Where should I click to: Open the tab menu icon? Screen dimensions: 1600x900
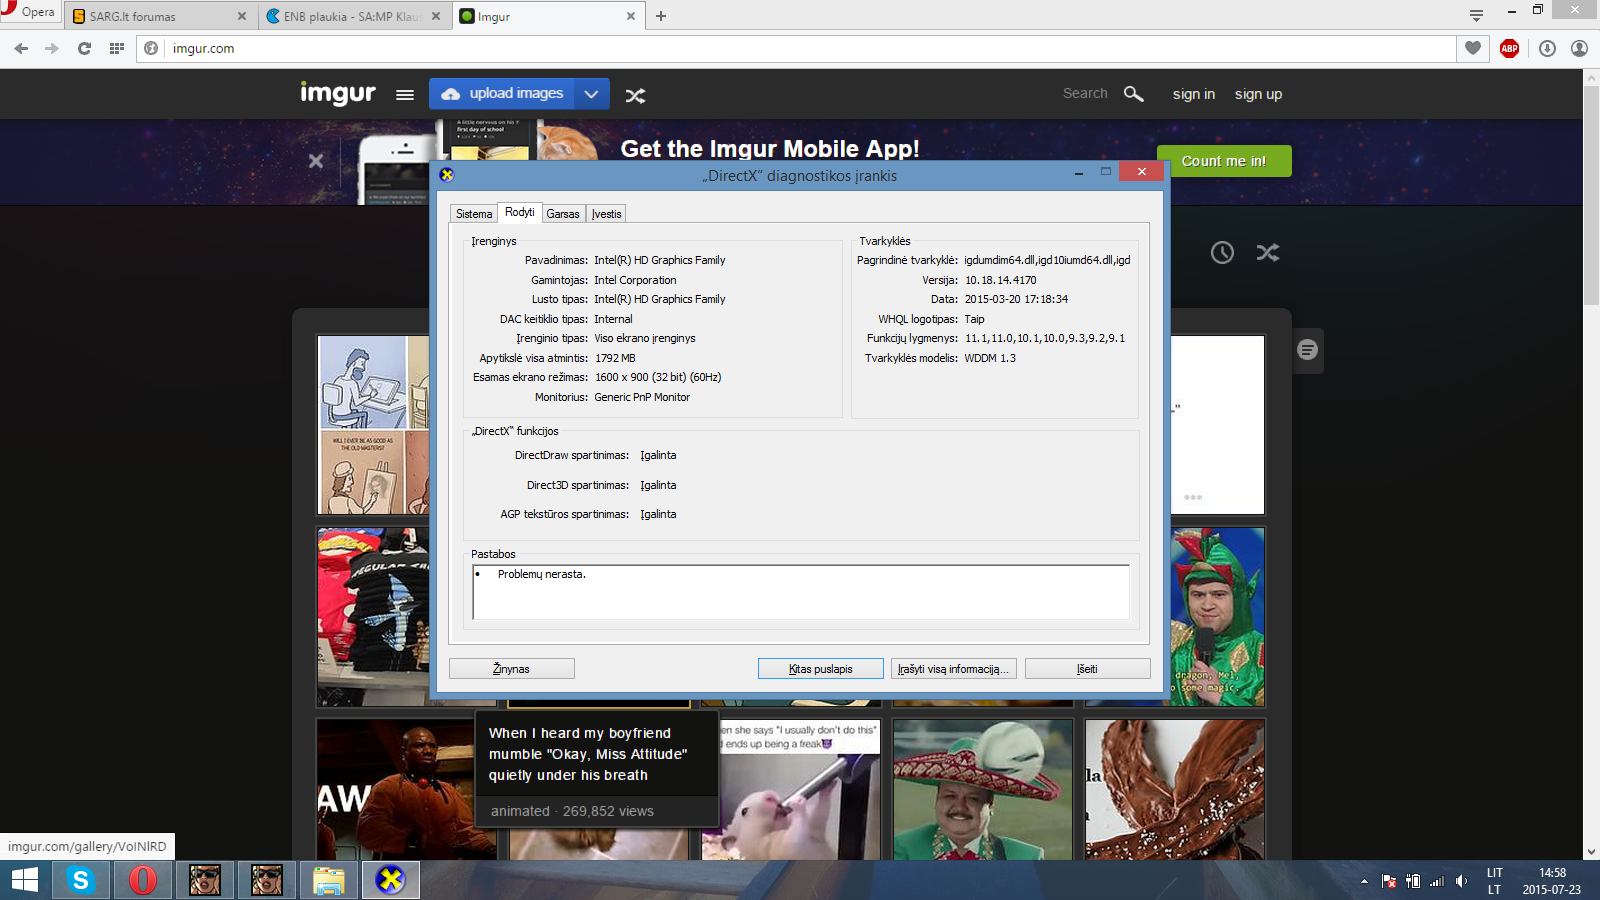click(x=1476, y=15)
